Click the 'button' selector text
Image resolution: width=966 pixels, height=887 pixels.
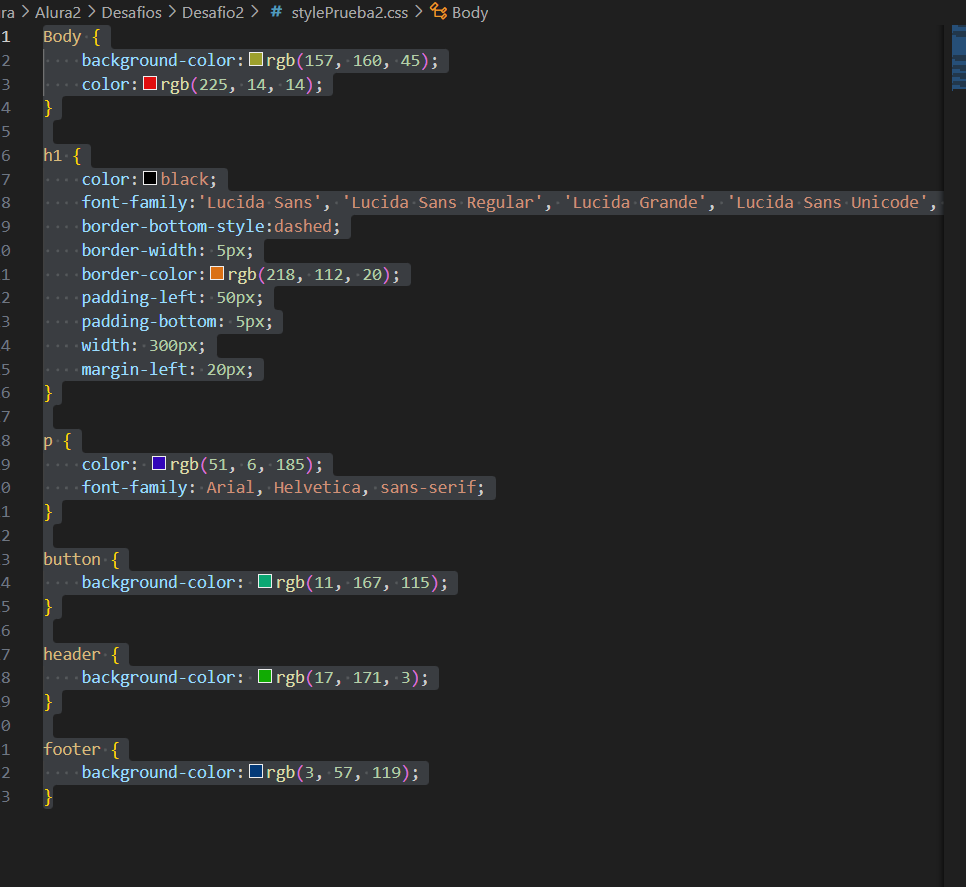[x=71, y=559]
